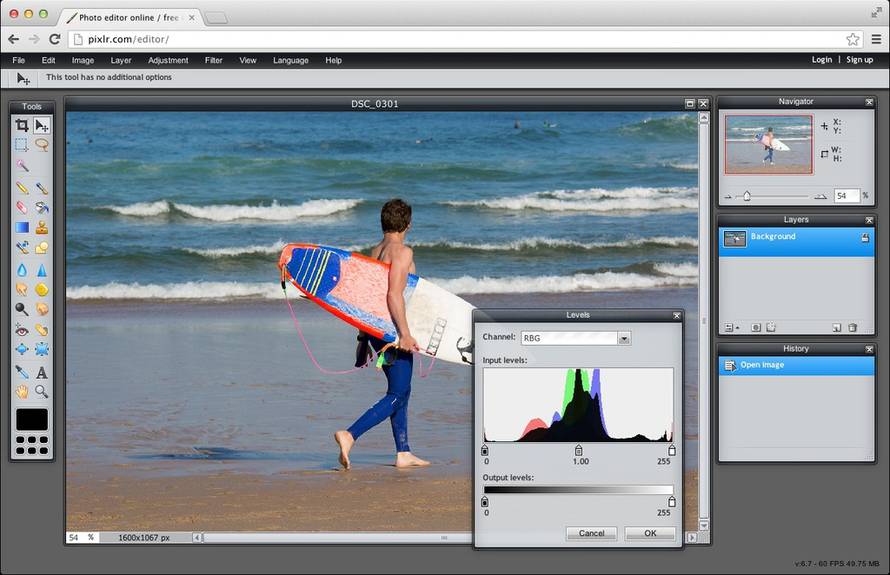This screenshot has width=890, height=575.
Task: Select the Crop tool
Action: click(22, 126)
